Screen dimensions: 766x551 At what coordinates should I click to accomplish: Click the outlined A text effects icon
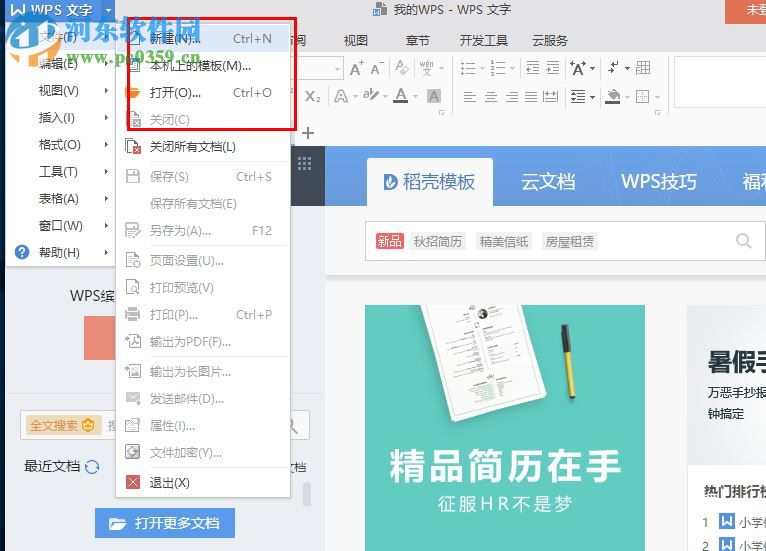(340, 96)
